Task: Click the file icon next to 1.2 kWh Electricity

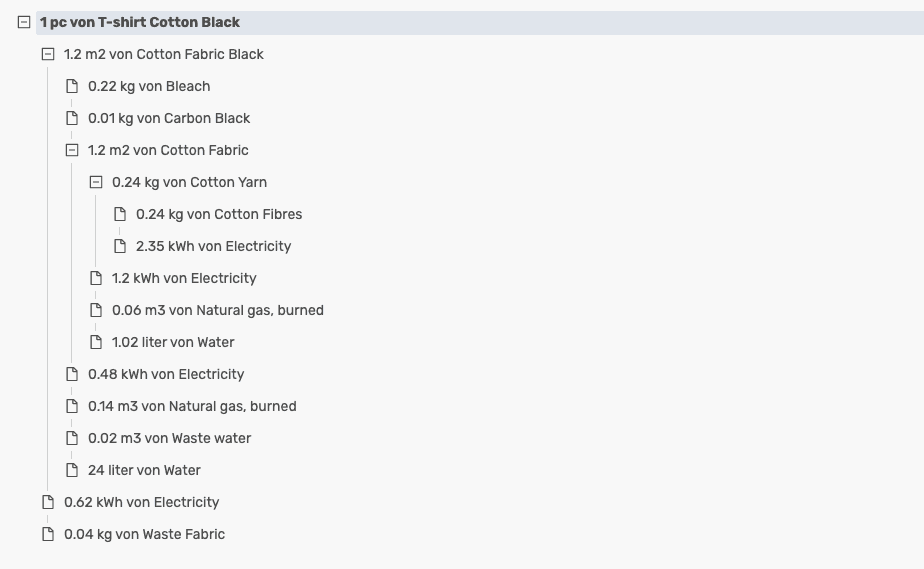Action: 96,278
